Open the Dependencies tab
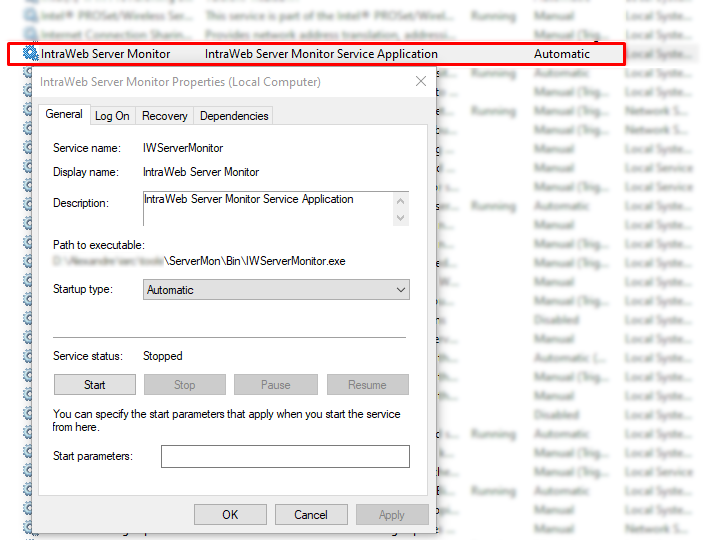Screen dimensions: 711x540 [x=234, y=116]
